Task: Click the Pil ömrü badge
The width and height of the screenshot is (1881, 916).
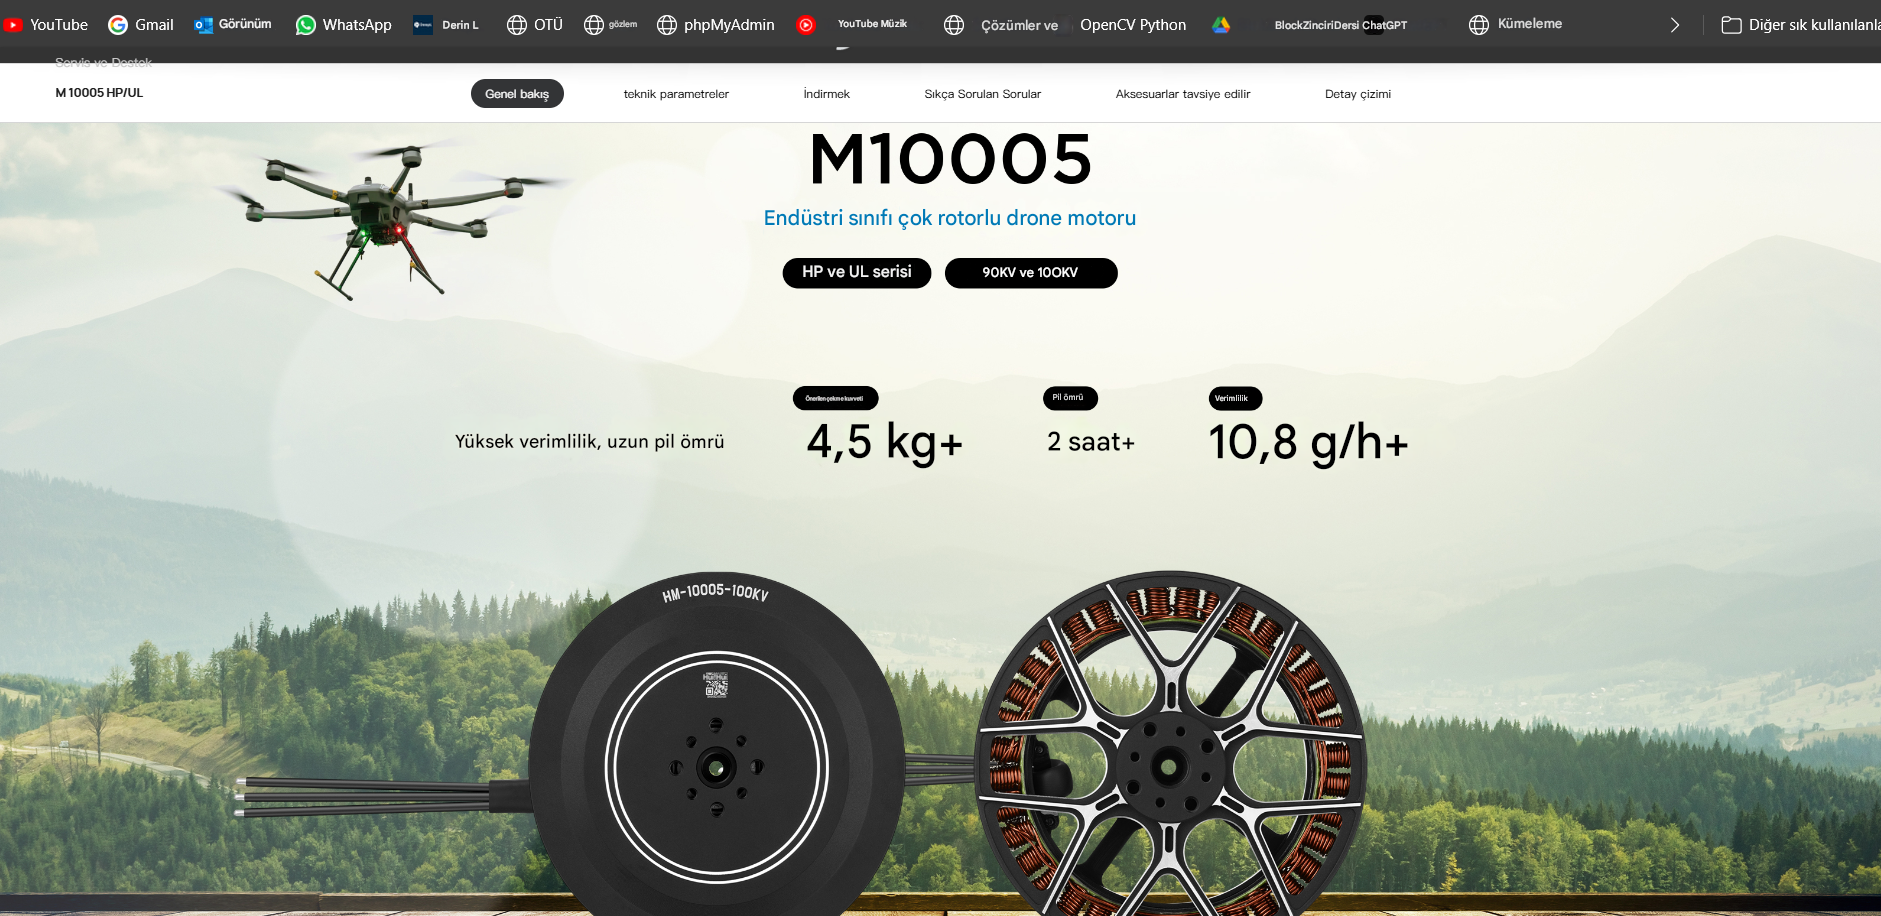Action: coord(1070,398)
